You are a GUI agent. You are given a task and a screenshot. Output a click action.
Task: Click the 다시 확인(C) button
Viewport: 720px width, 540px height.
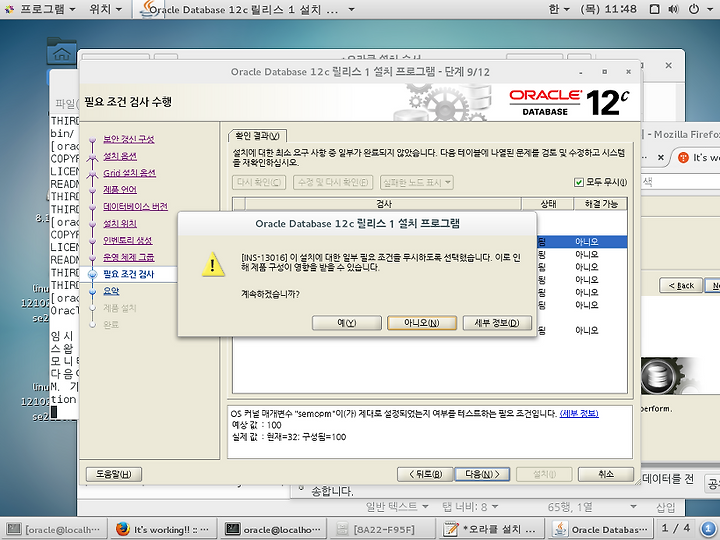pos(259,182)
